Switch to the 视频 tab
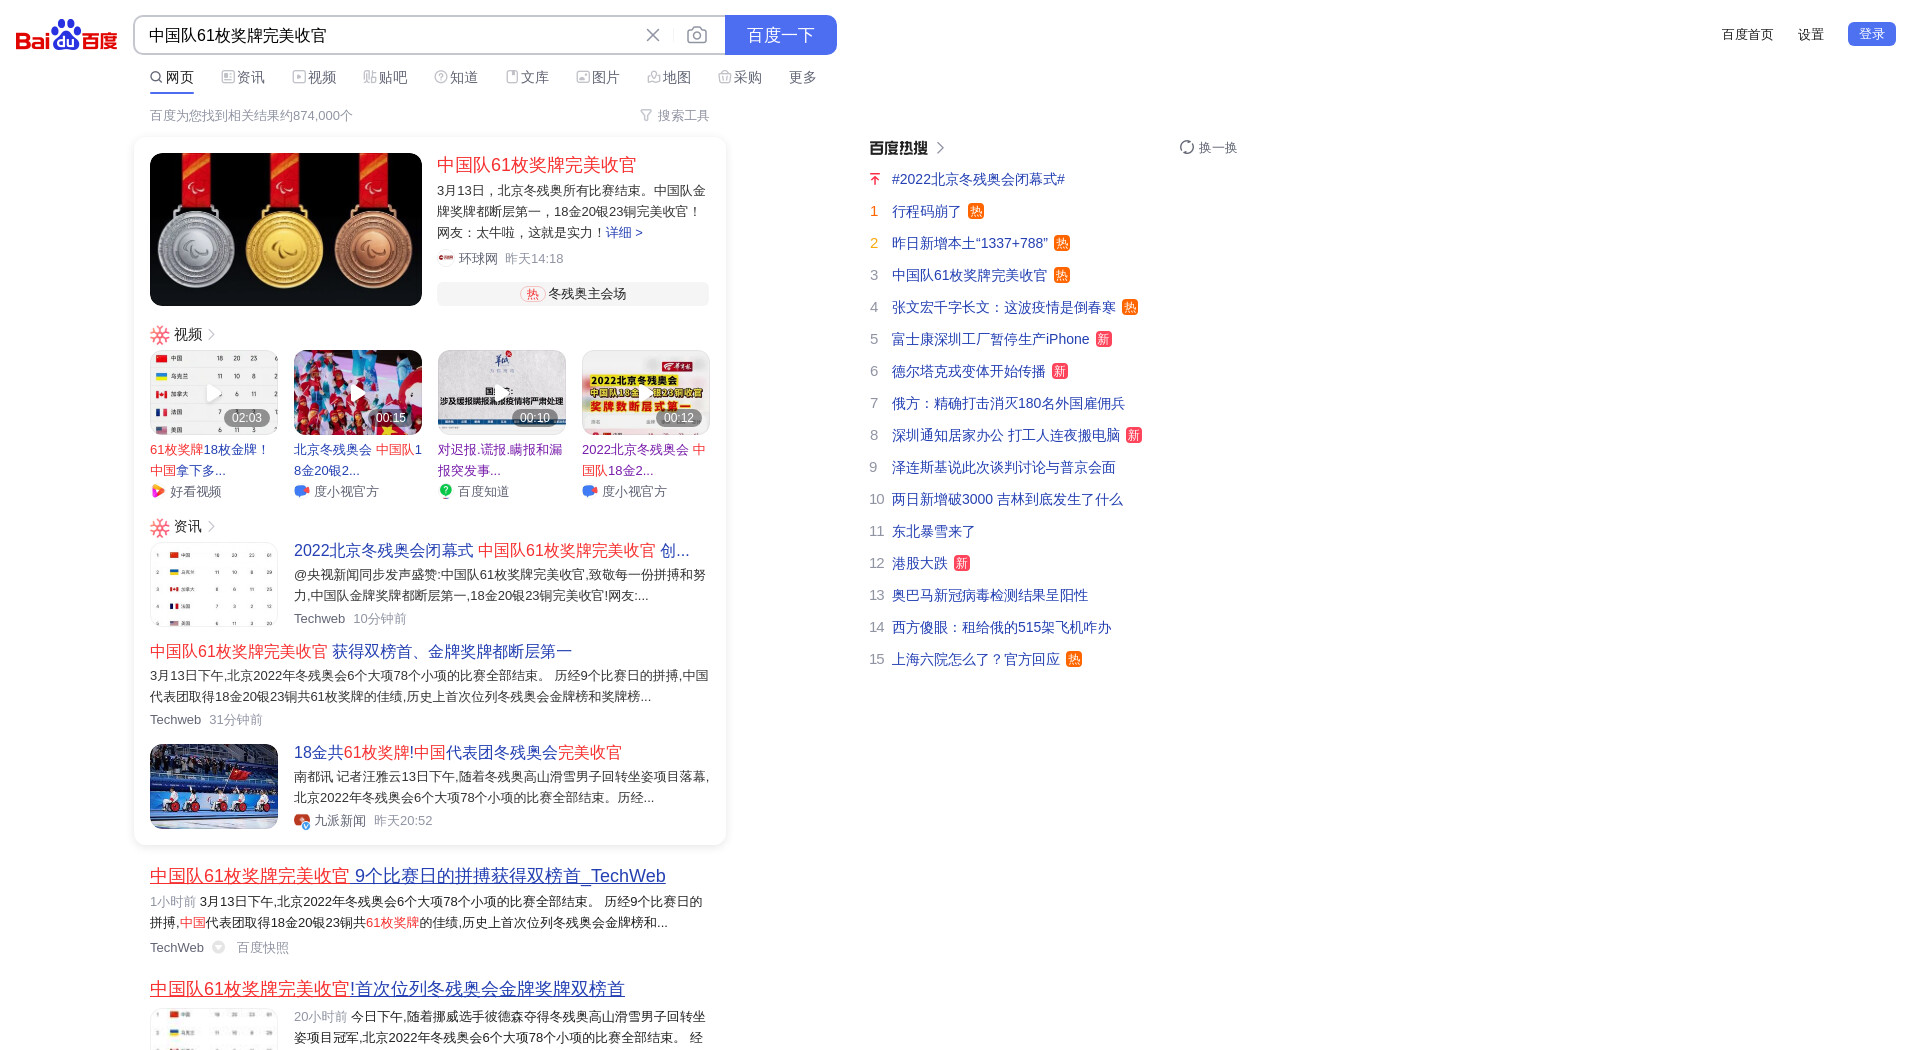Image resolution: width=1920 pixels, height=1050 pixels. pos(314,77)
